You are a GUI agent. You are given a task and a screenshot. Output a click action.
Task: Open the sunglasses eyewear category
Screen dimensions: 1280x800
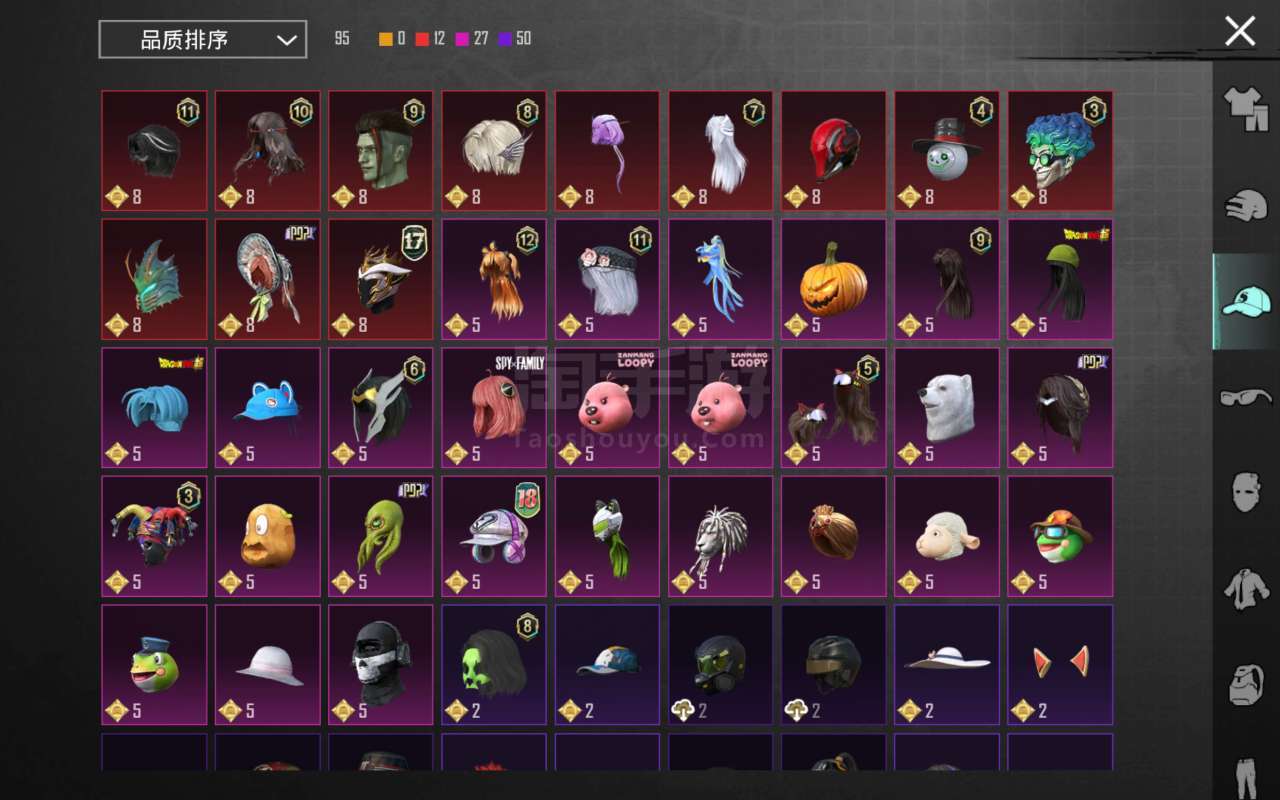point(1246,397)
